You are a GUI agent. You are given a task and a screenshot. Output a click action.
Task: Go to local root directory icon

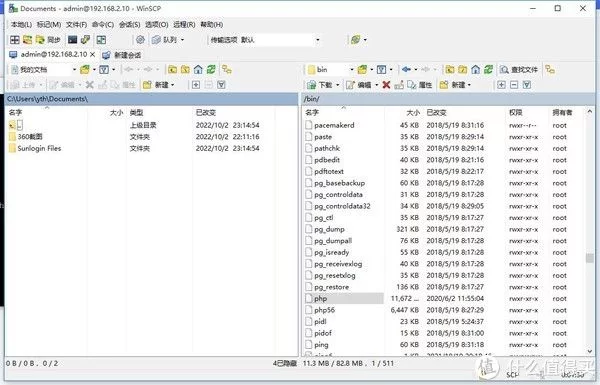tap(185, 70)
